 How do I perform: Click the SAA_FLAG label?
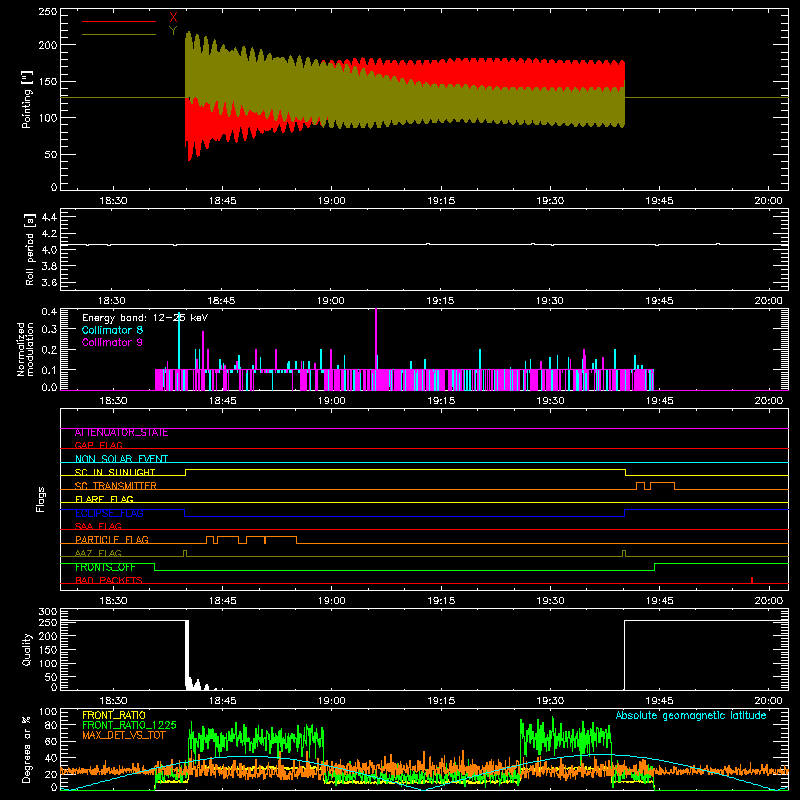coord(98,526)
